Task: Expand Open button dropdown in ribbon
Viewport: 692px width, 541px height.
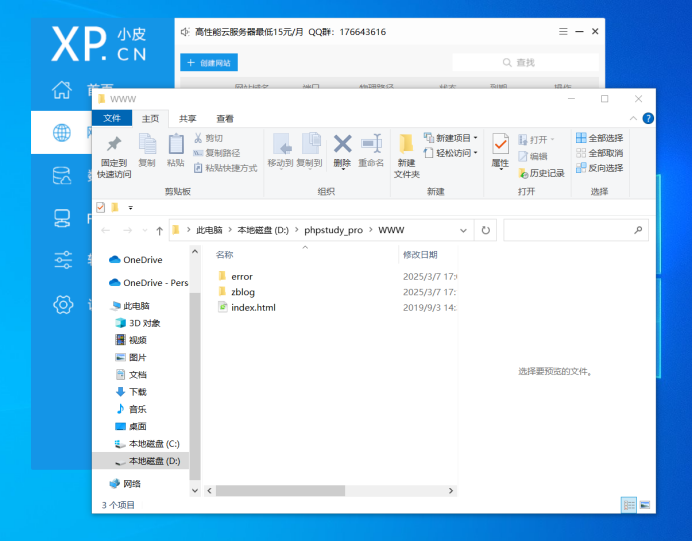Action: 553,140
